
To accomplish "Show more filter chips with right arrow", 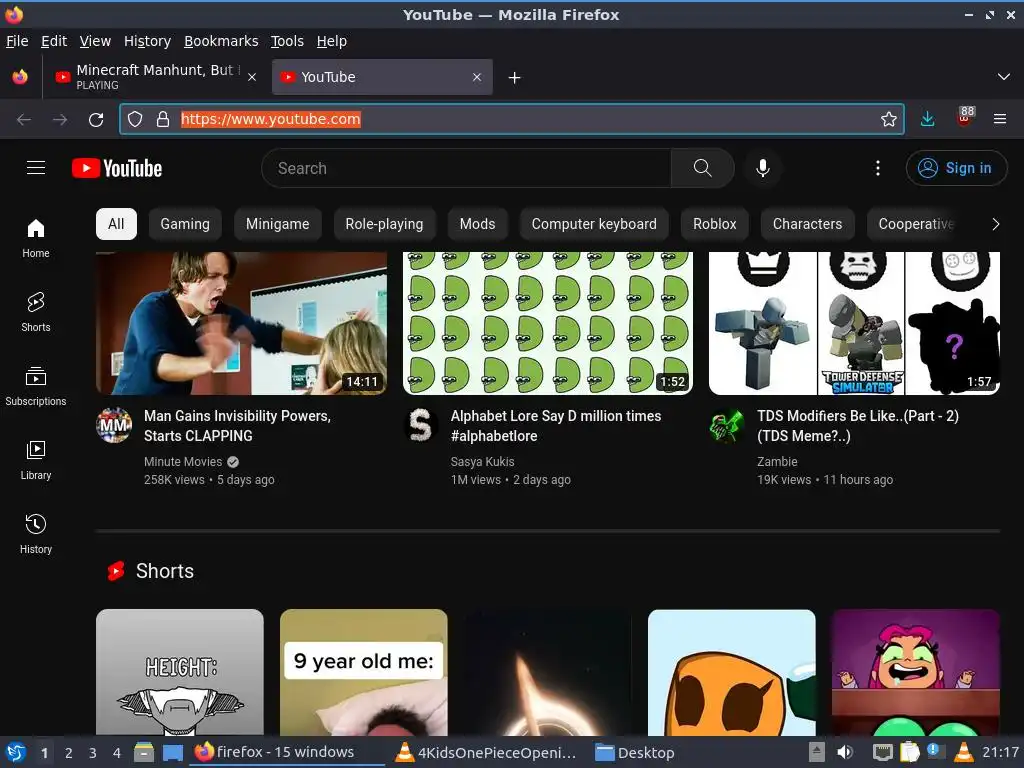I will (995, 224).
